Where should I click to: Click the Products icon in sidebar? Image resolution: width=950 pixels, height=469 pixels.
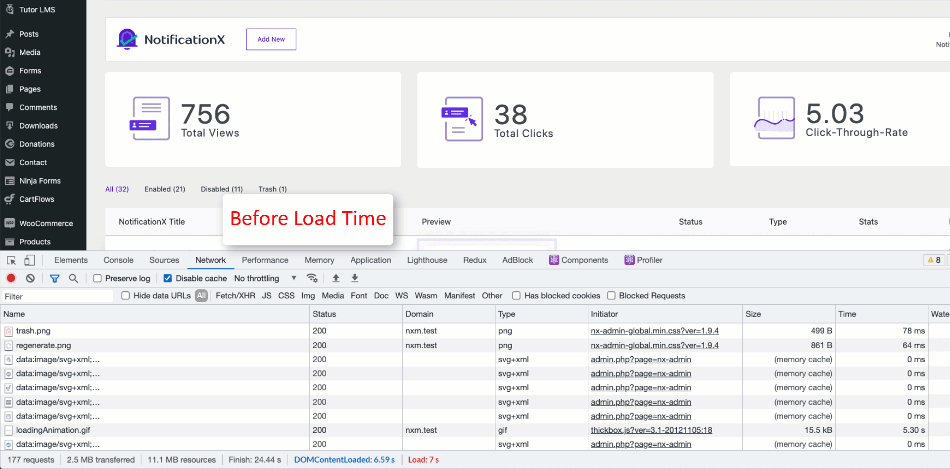coord(9,242)
